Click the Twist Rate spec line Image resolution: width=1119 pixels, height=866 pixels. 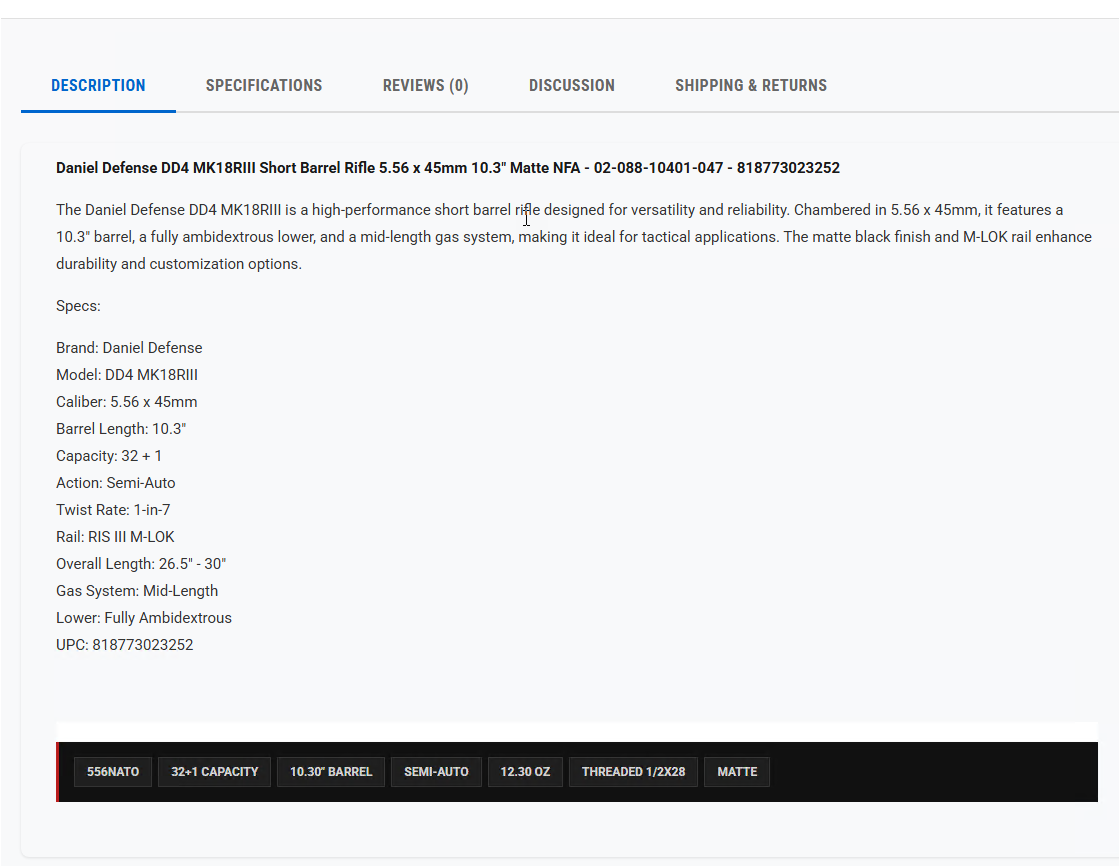pyautogui.click(x=113, y=509)
